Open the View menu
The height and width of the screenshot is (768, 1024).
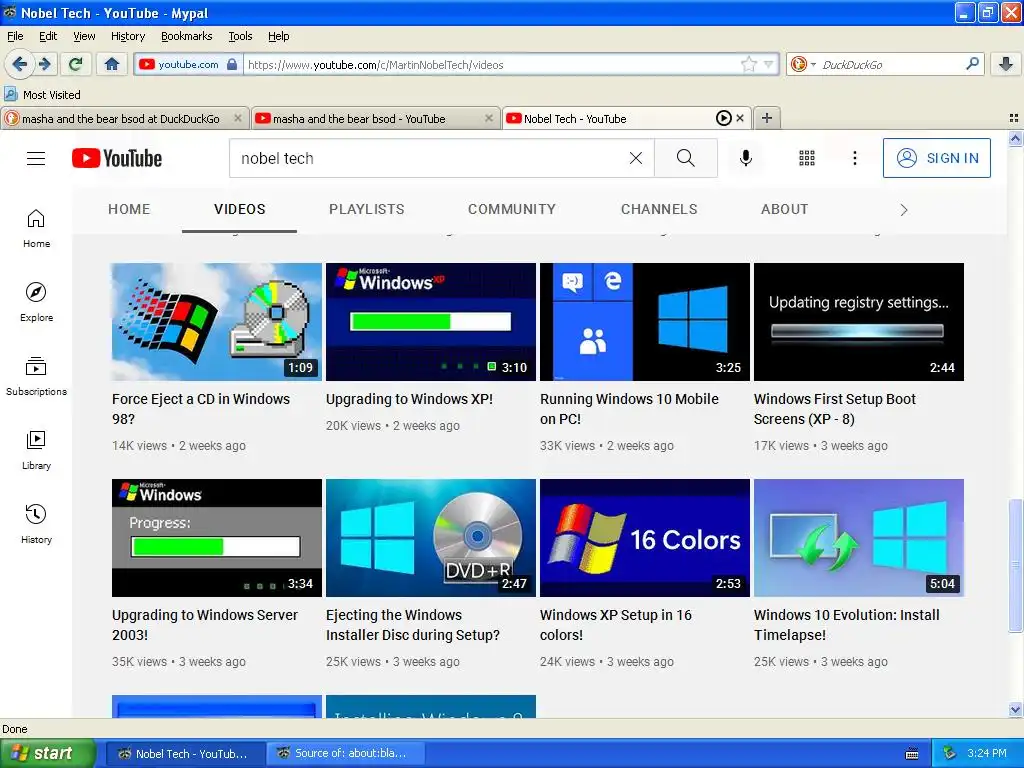[x=84, y=36]
